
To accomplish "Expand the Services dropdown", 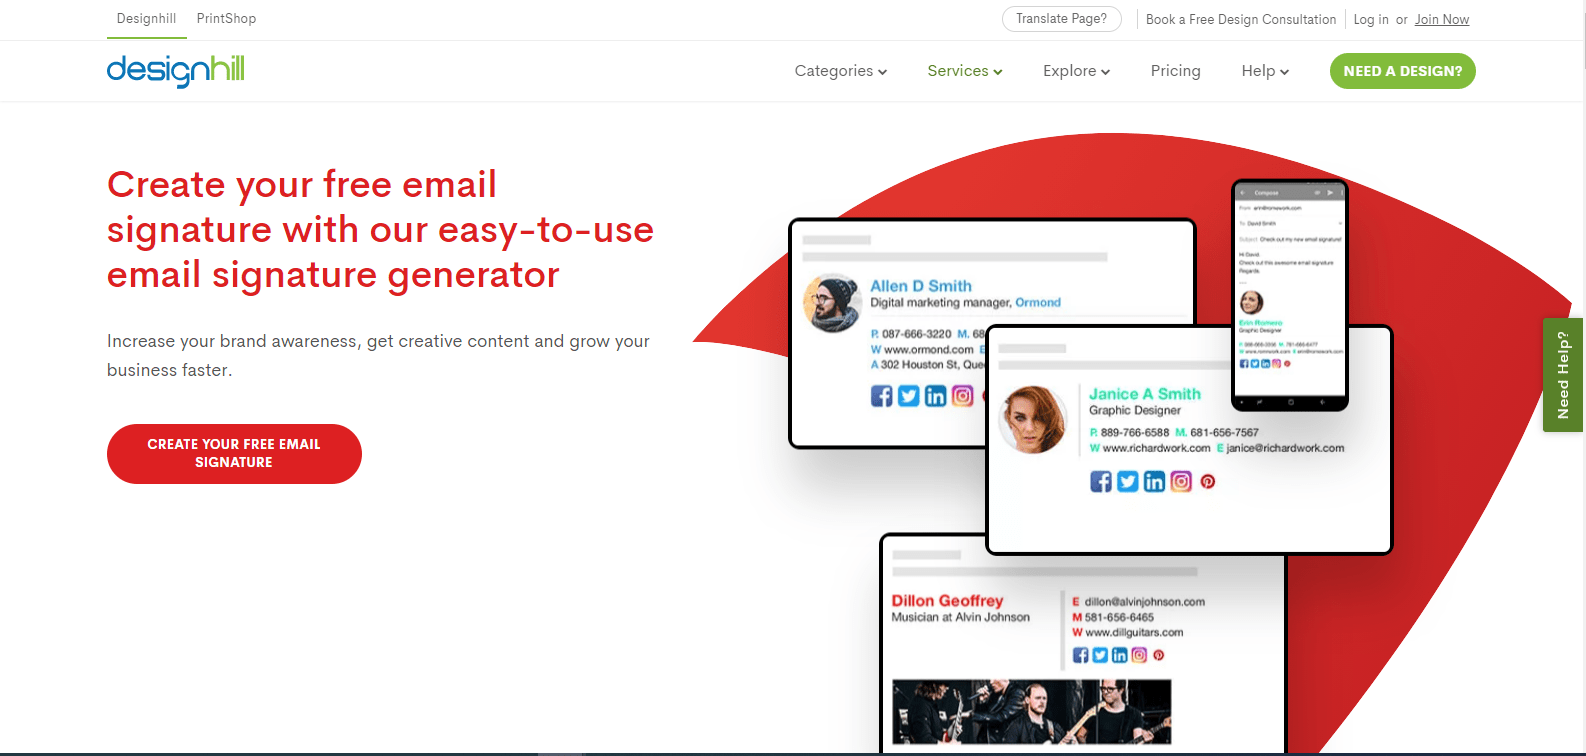I will (965, 71).
